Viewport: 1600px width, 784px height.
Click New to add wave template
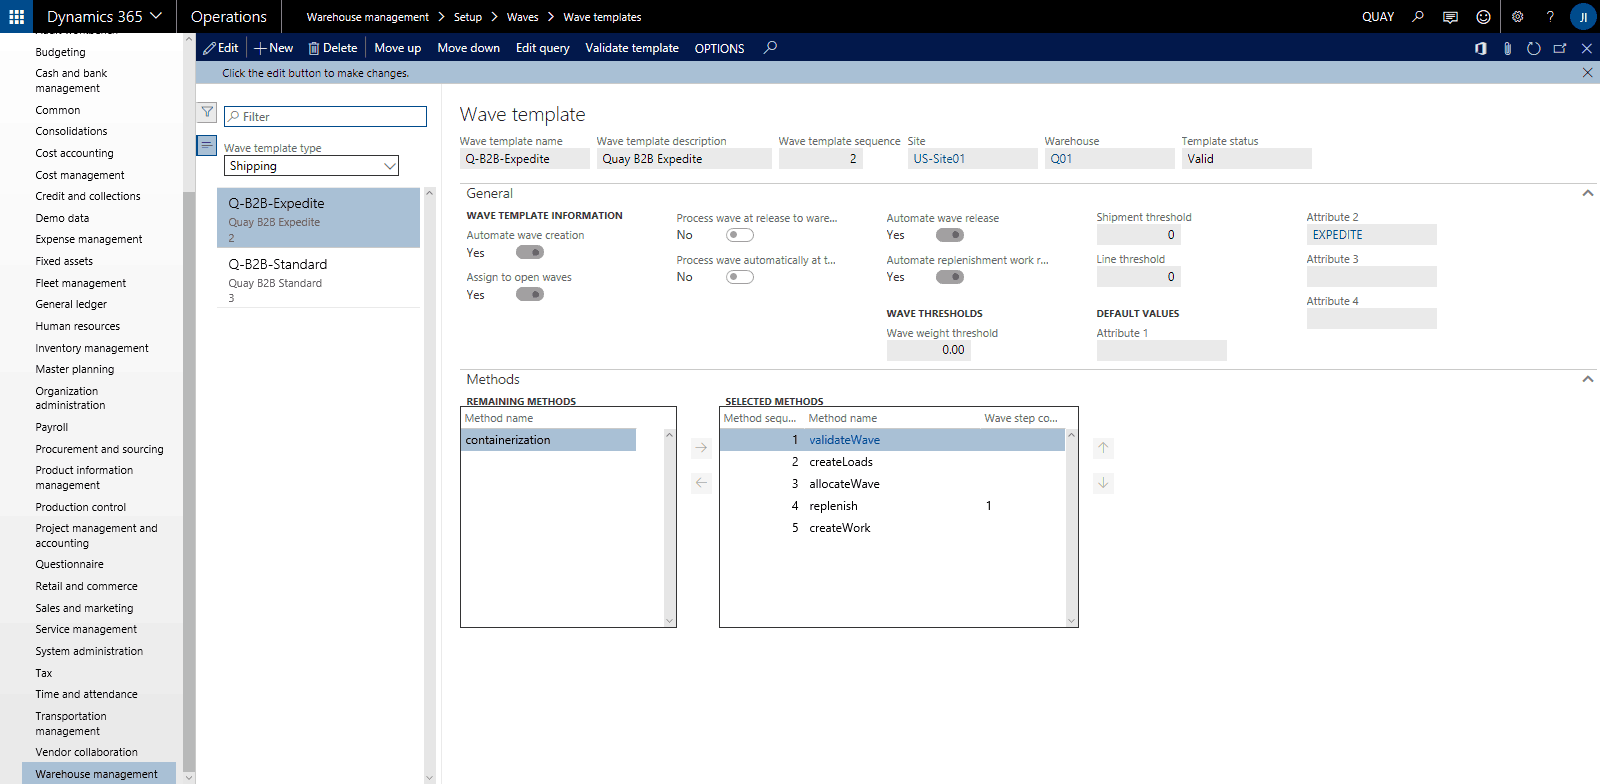(x=274, y=48)
